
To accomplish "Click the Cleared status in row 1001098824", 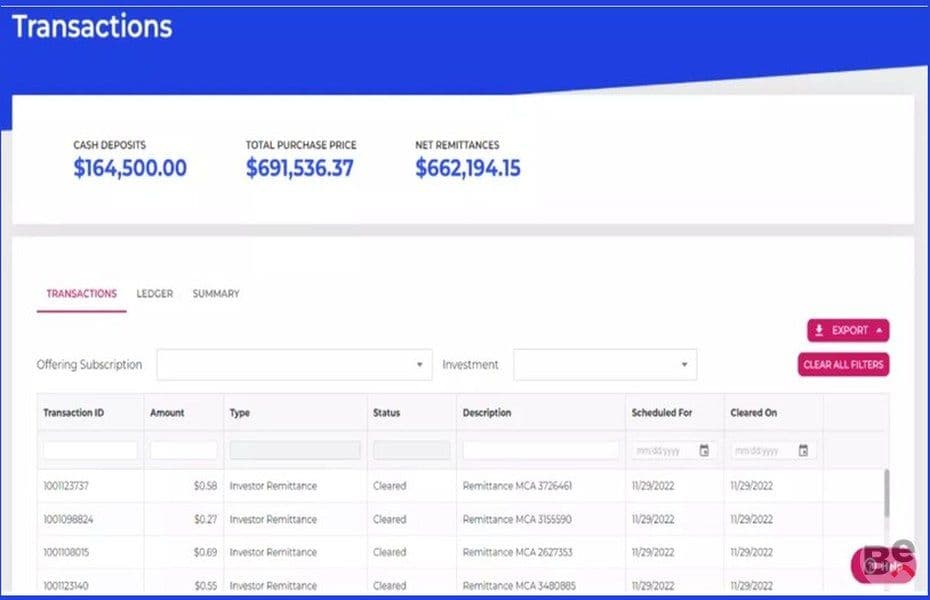I will [x=390, y=519].
